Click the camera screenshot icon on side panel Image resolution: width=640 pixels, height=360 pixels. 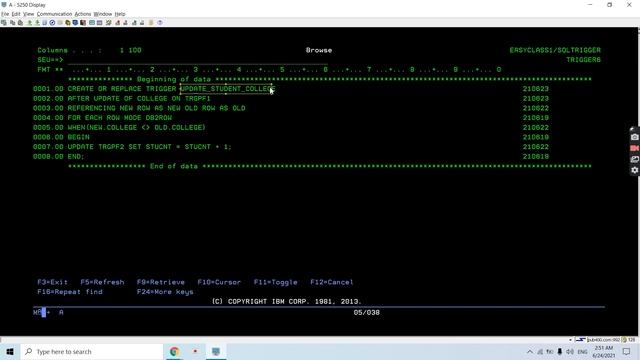[x=634, y=137]
